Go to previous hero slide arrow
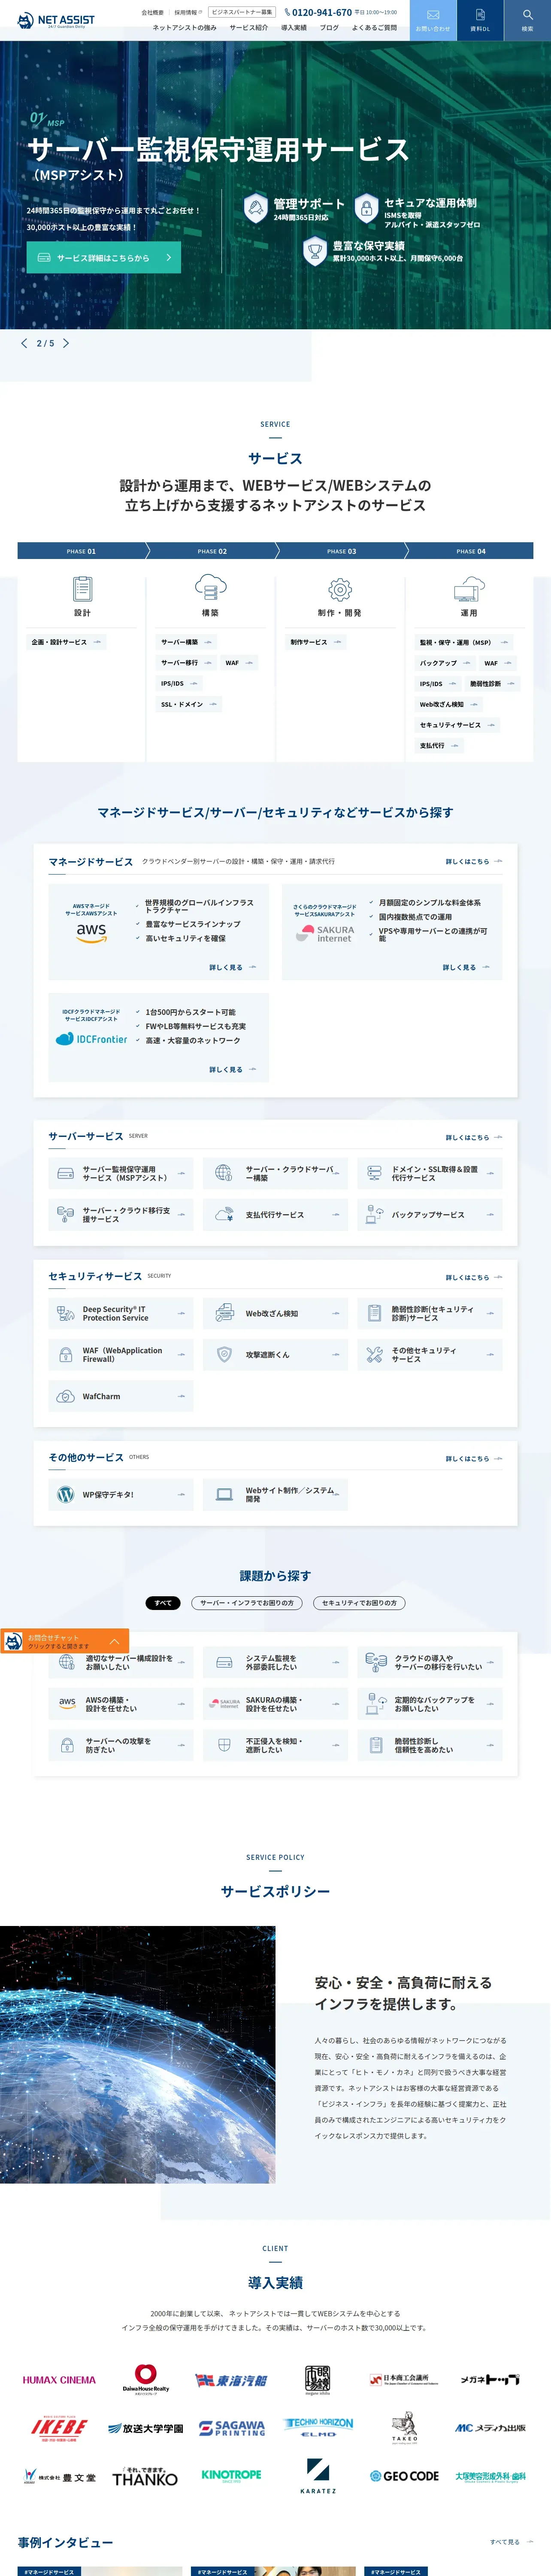 point(24,343)
